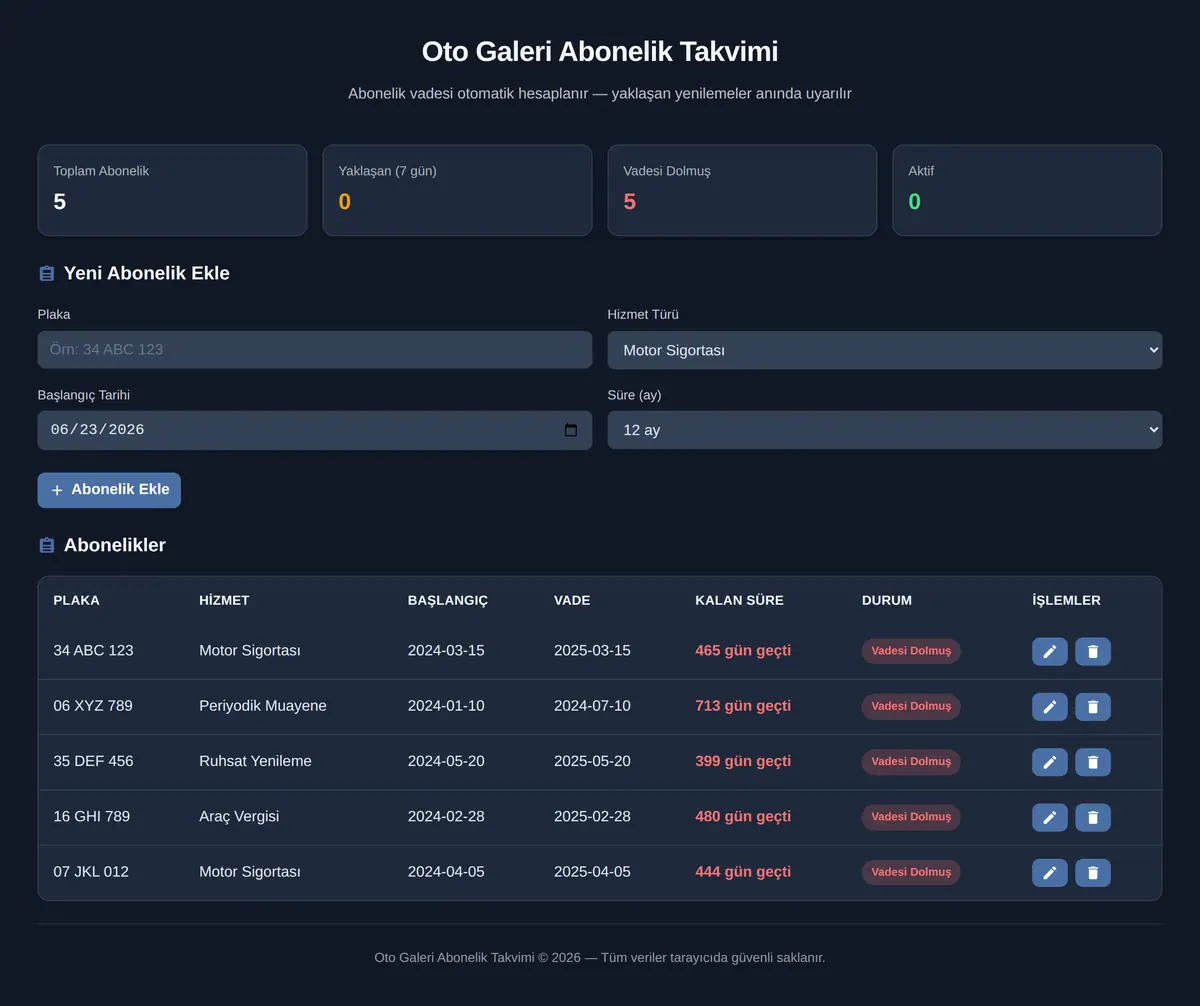Screen dimensions: 1200x1006
Task: Click the Araç Vergisi service cell
Action: tap(239, 816)
